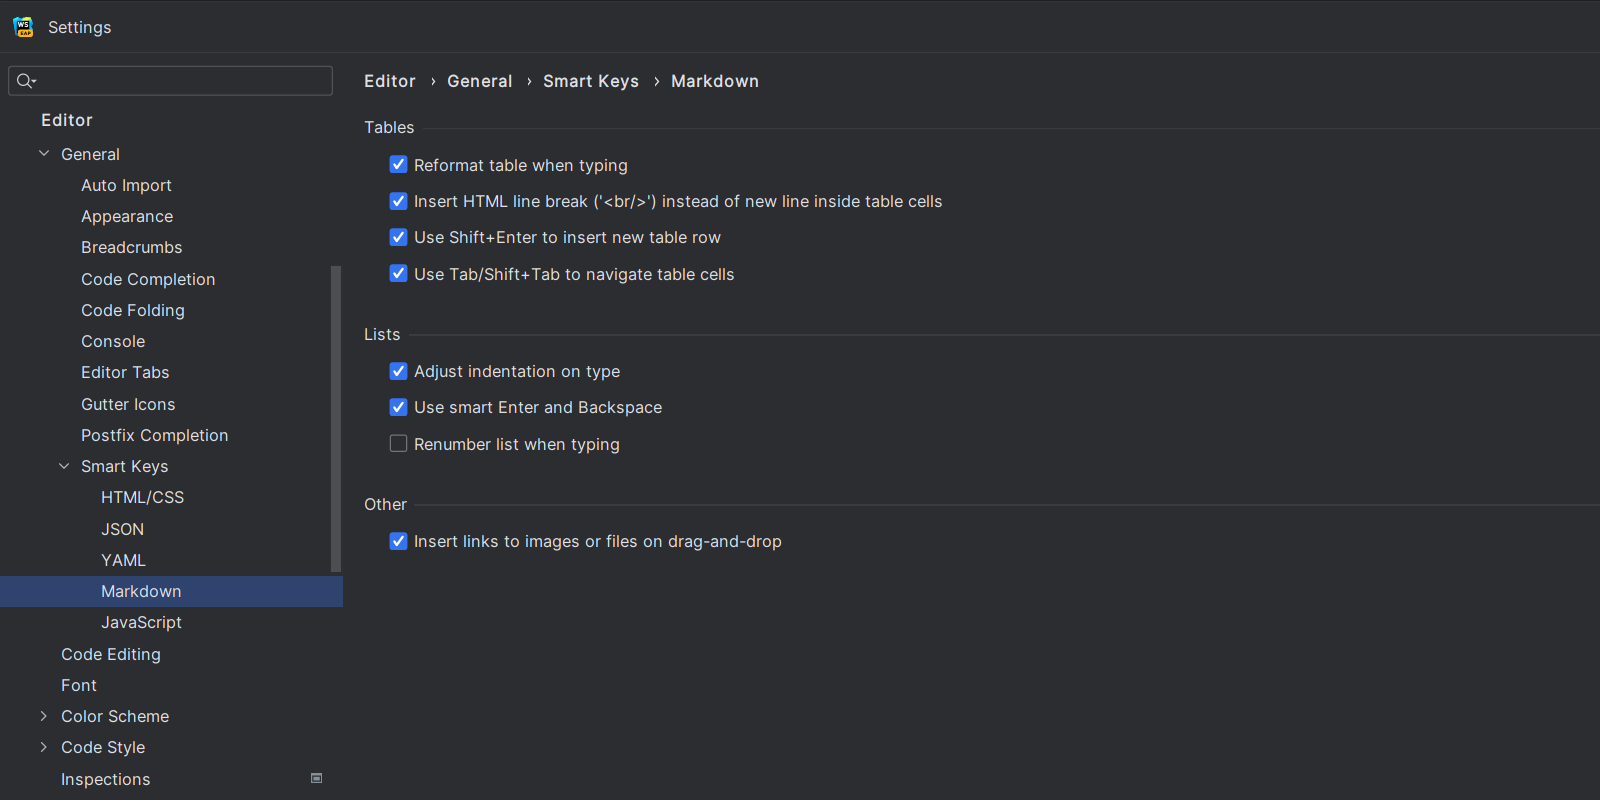Click the General breadcrumb link
Viewport: 1600px width, 800px height.
coord(479,81)
